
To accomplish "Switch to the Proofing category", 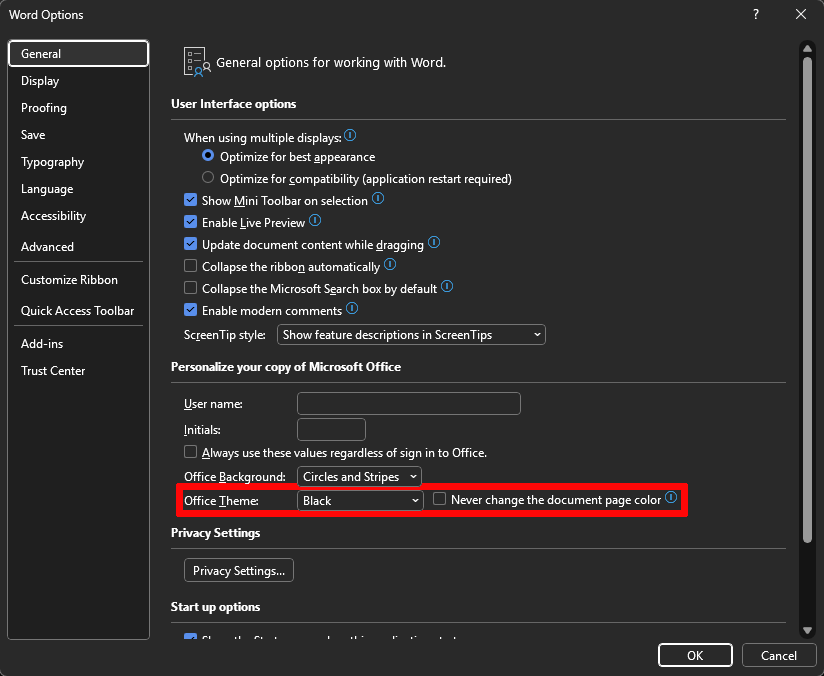I will 44,108.
